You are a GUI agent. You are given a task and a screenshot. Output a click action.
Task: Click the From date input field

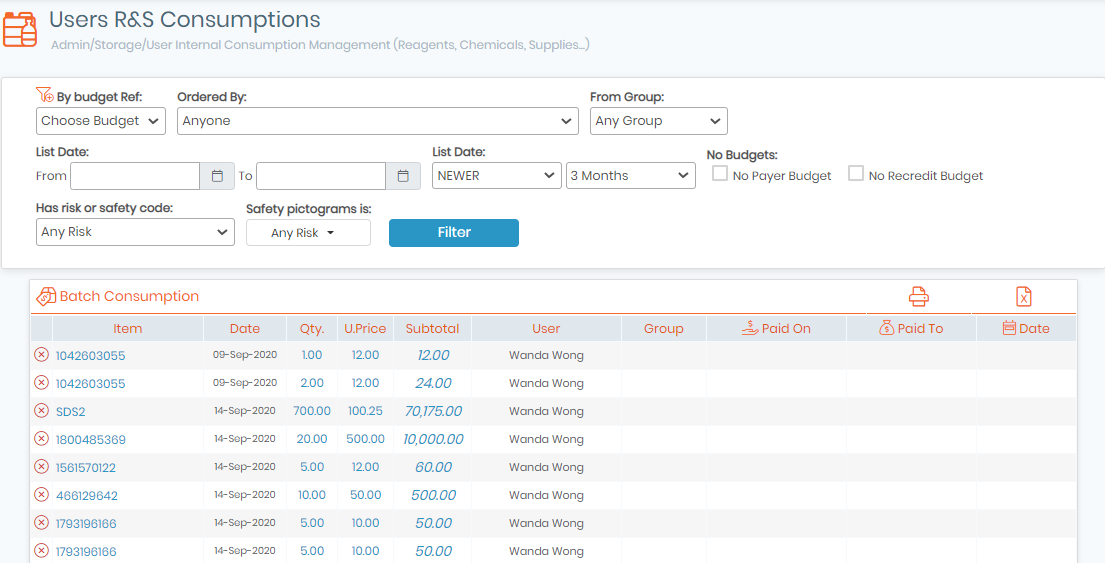pyautogui.click(x=135, y=176)
